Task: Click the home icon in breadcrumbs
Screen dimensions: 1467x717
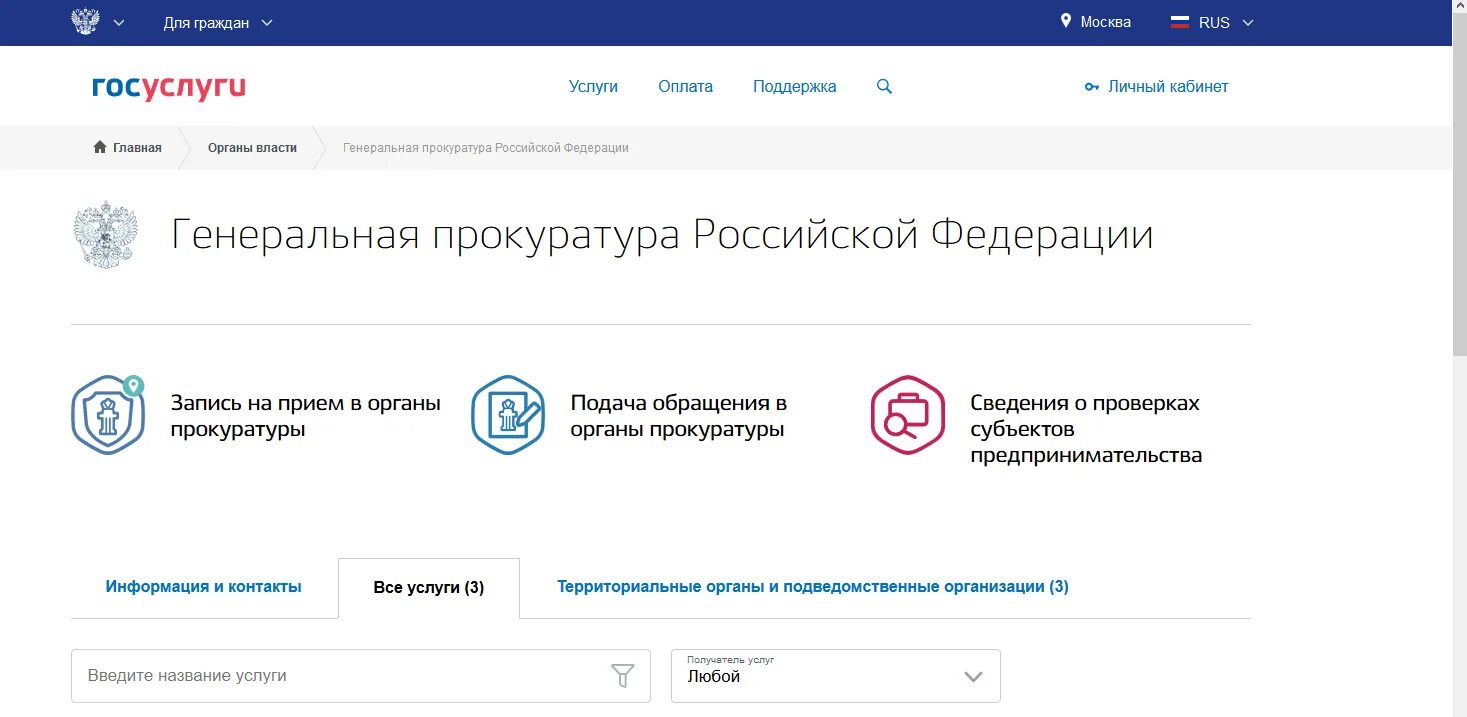Action: [100, 147]
